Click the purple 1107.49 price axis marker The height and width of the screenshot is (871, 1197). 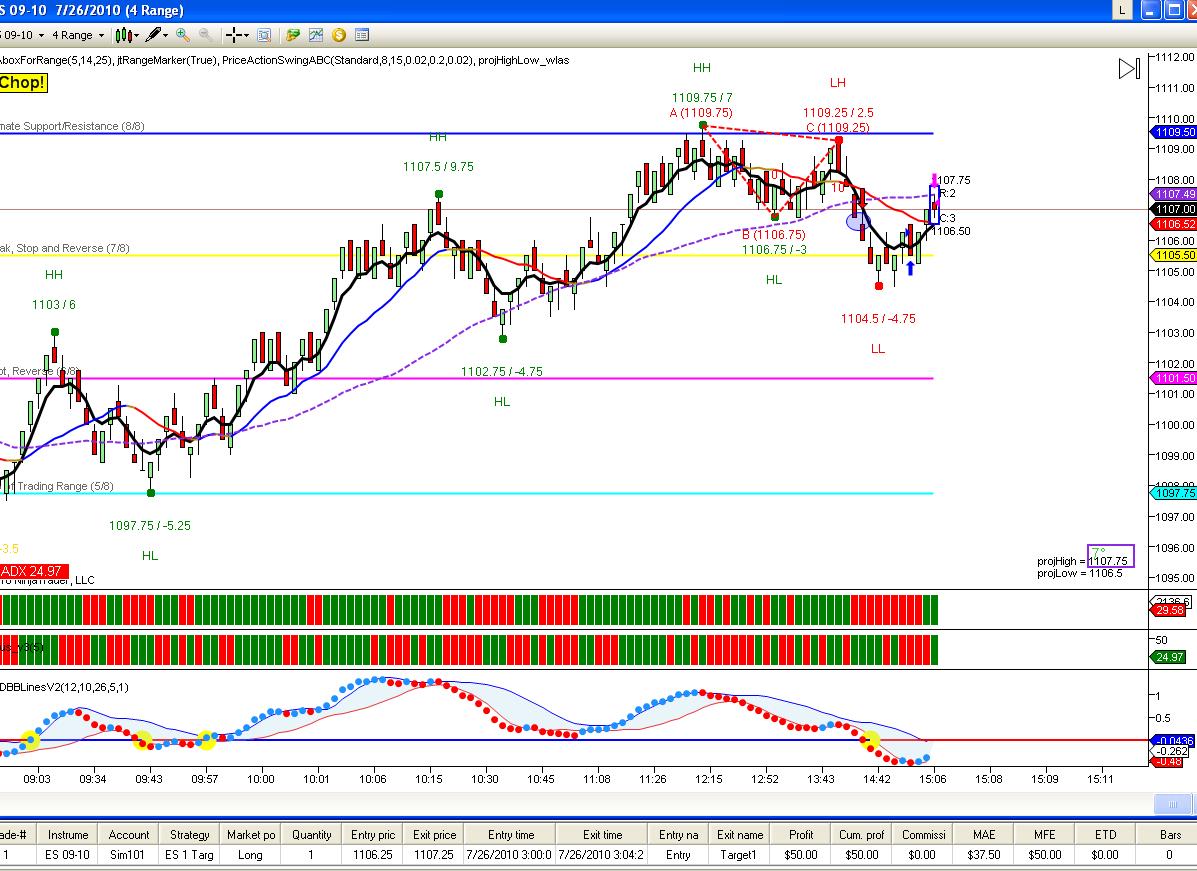(1173, 194)
